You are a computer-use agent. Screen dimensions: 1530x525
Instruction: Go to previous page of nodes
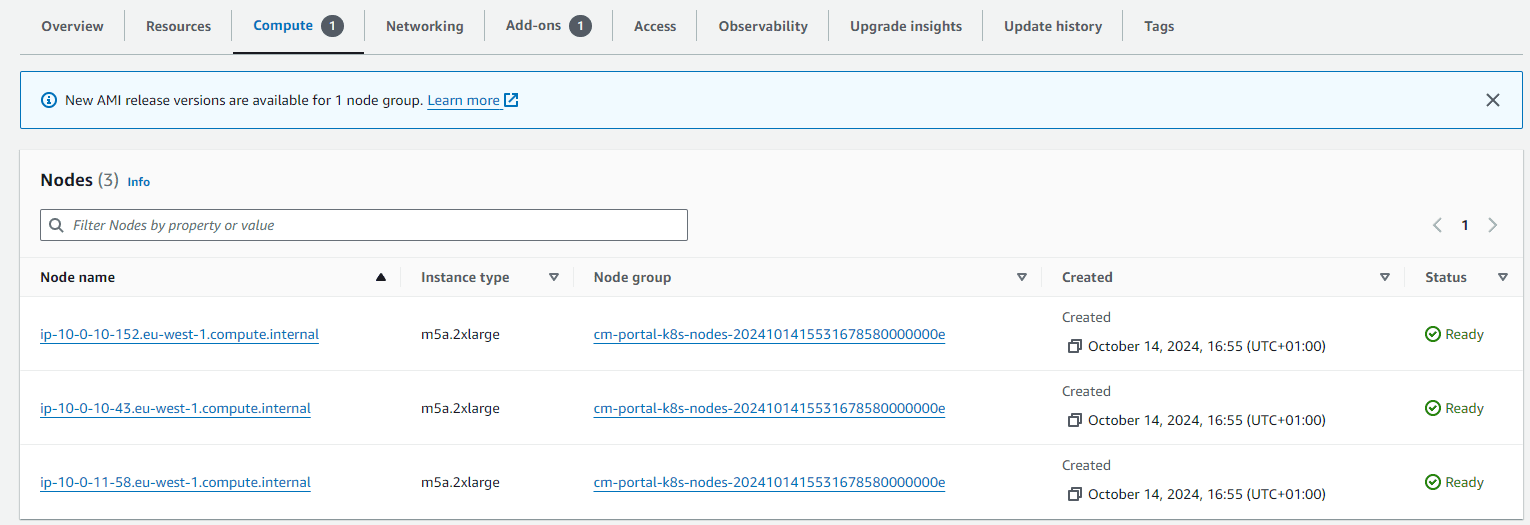[1437, 225]
